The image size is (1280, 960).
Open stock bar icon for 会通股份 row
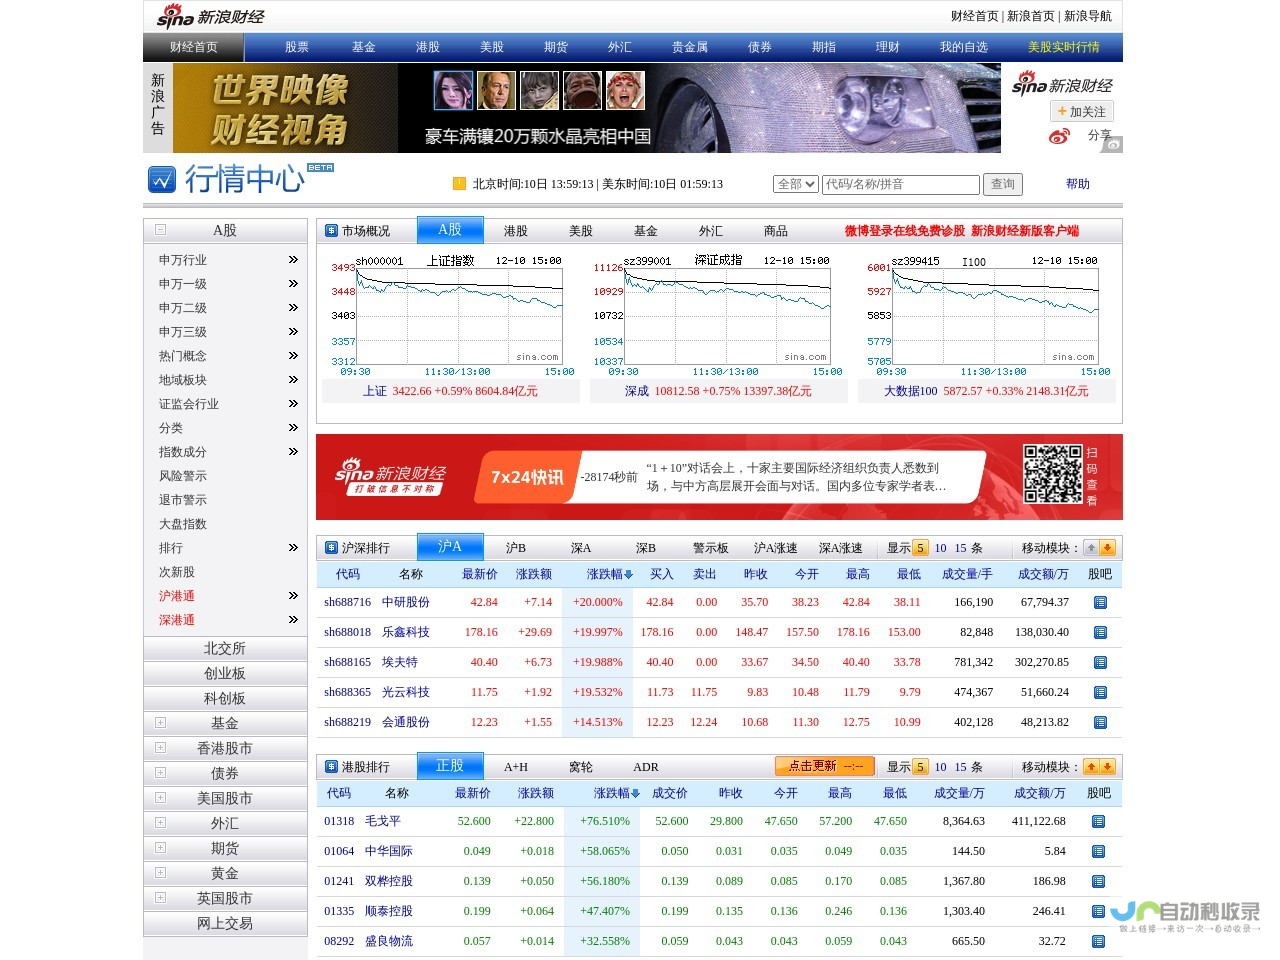1100,722
